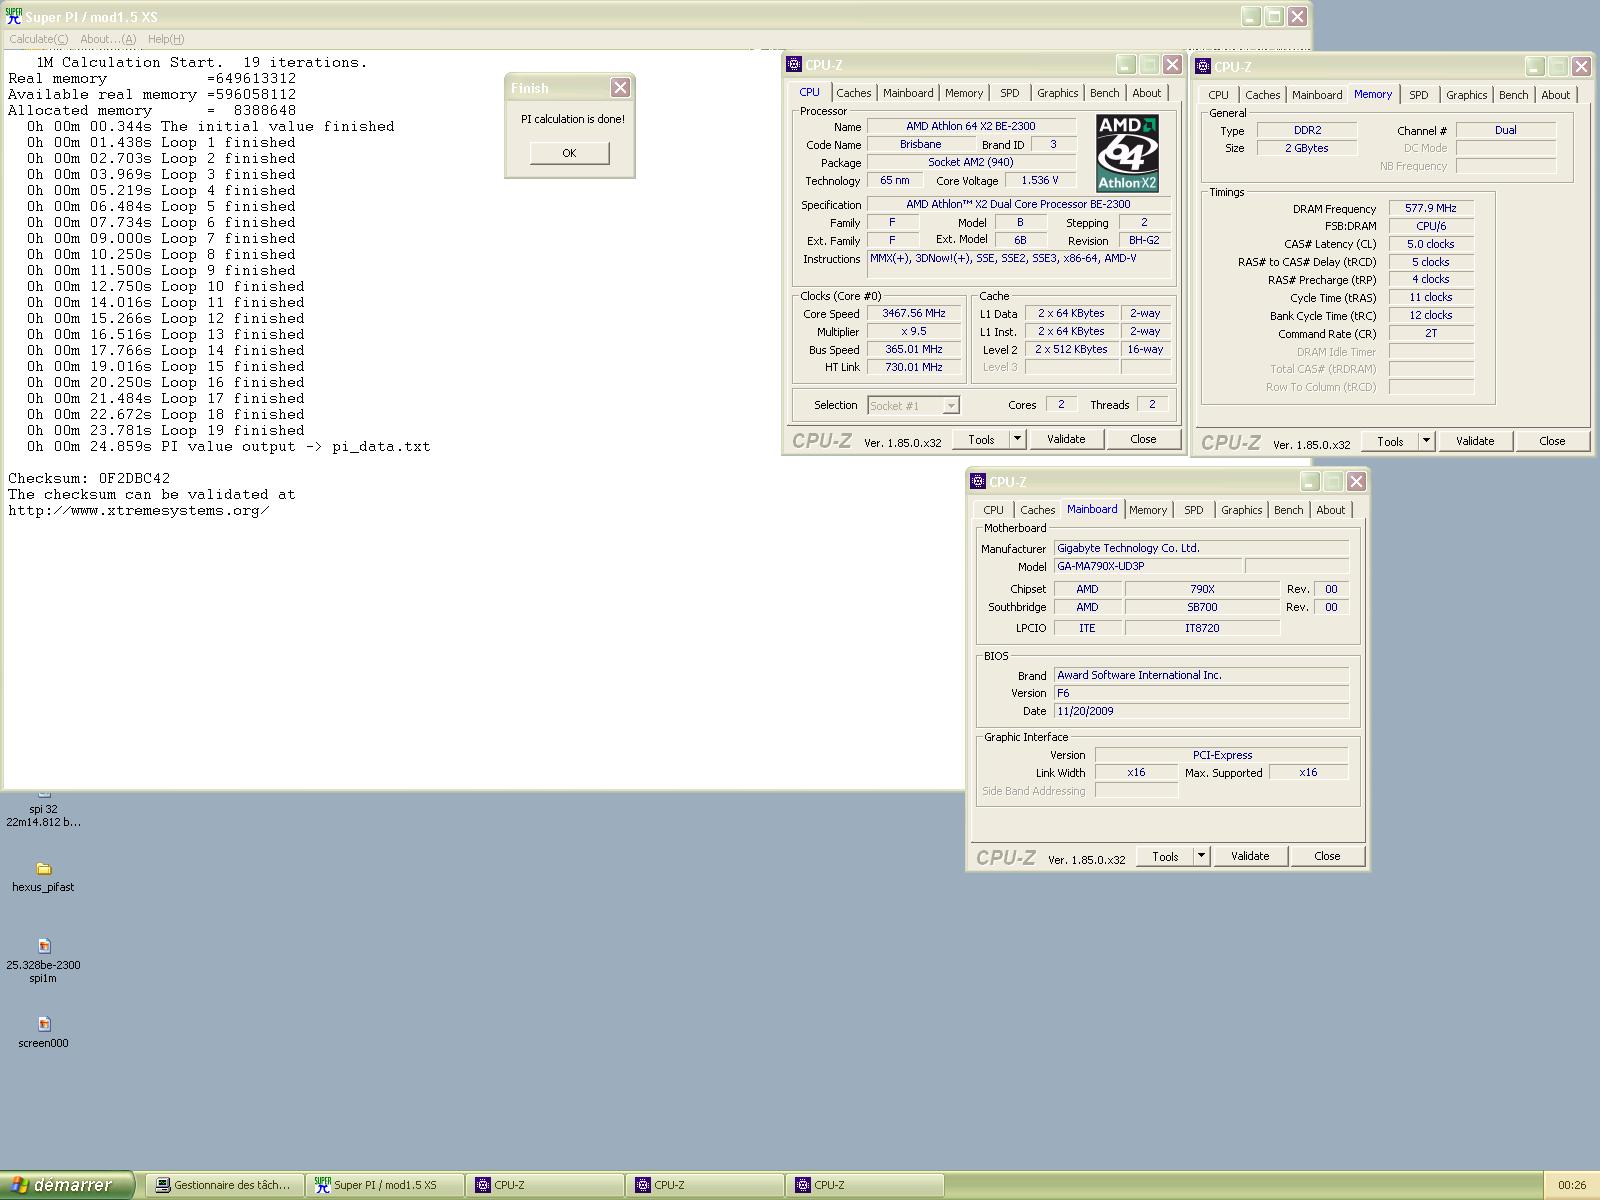Click the CPU-Z Memory window title icon
Image resolution: width=1600 pixels, height=1200 pixels.
coord(1203,67)
